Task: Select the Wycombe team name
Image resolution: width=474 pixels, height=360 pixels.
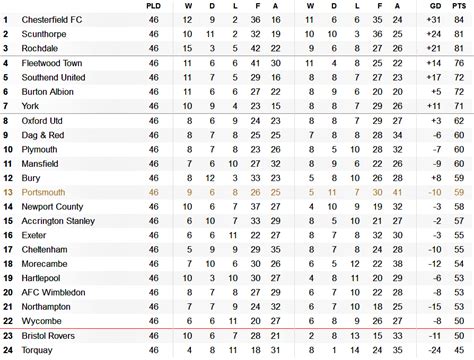Action: [41, 321]
